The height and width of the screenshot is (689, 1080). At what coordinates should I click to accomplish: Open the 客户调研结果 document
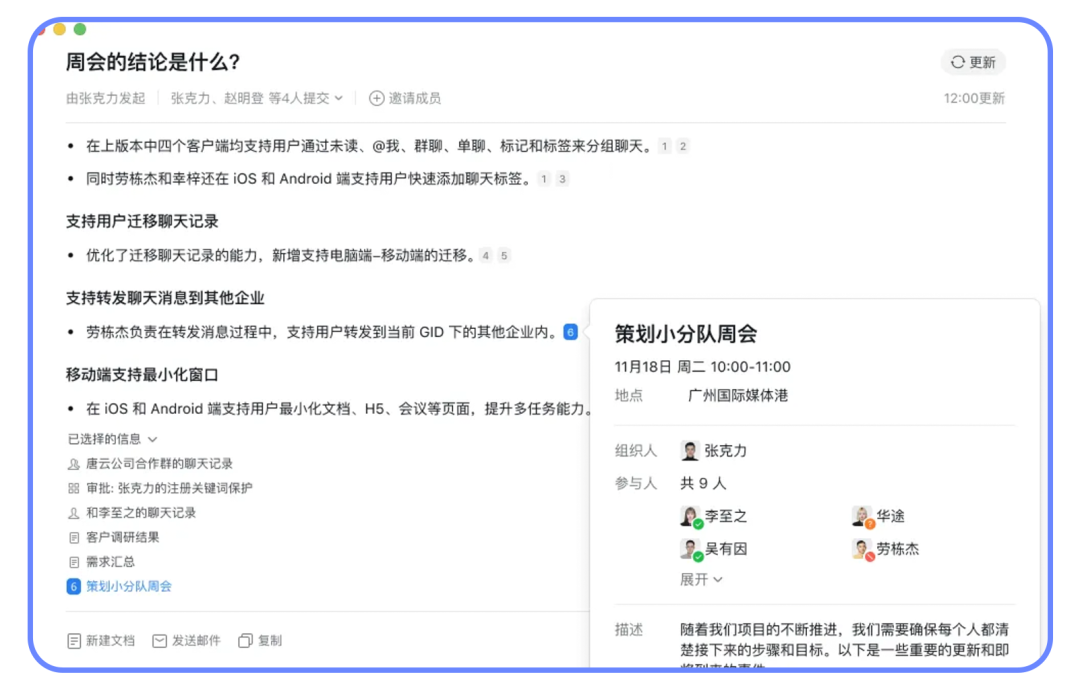pyautogui.click(x=122, y=537)
